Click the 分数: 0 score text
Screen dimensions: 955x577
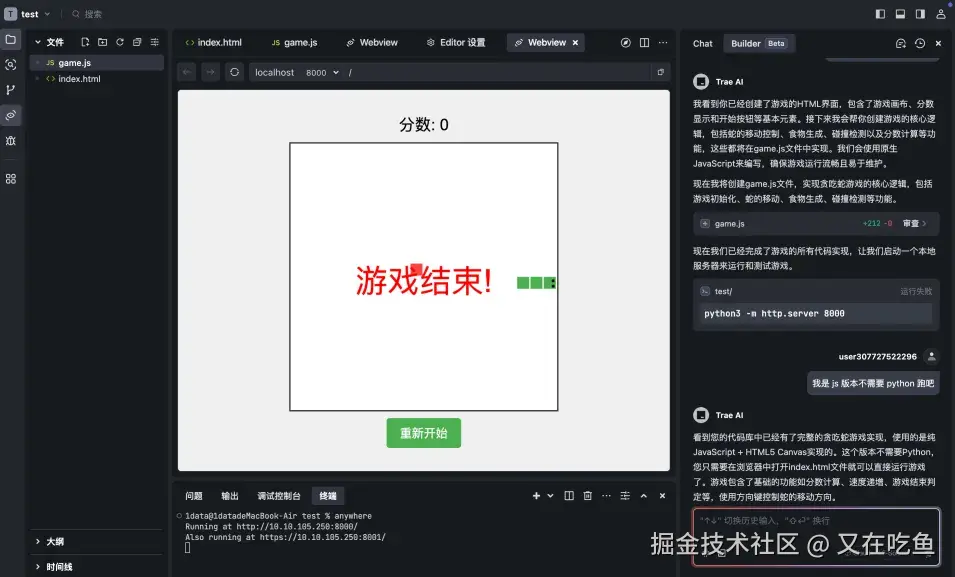[424, 125]
